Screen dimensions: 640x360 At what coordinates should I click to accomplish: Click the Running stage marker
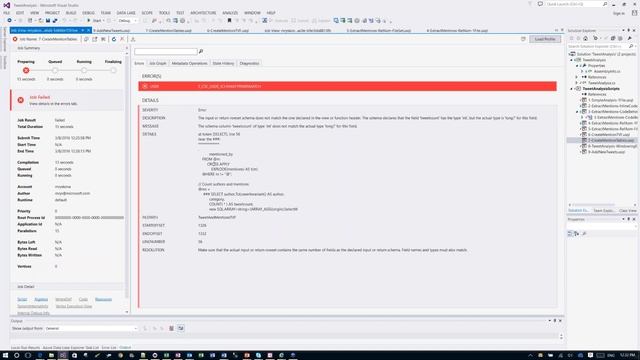(84, 70)
